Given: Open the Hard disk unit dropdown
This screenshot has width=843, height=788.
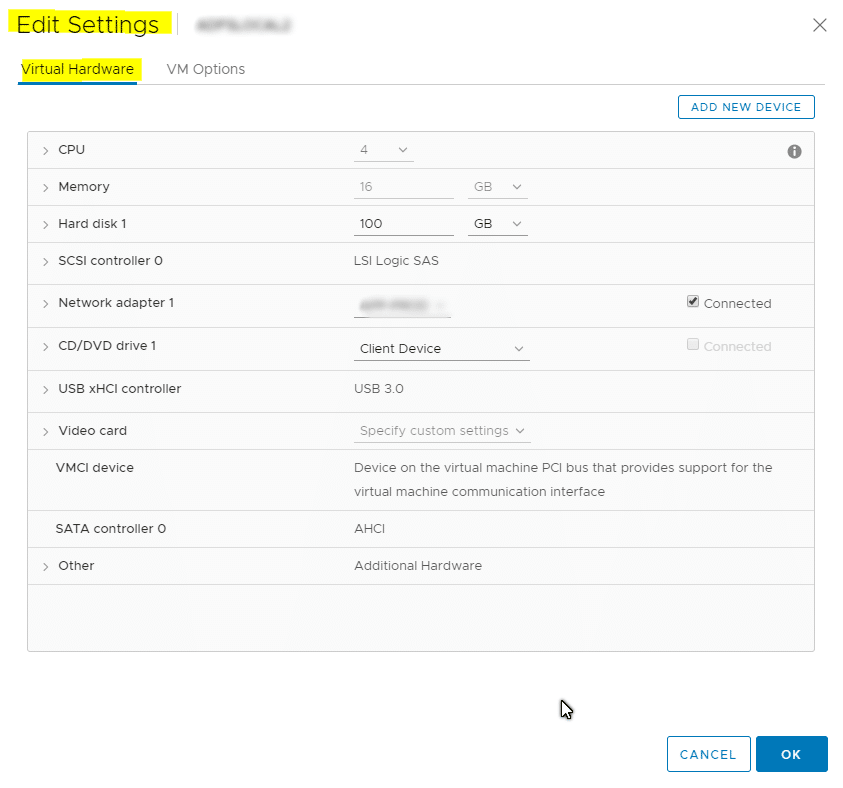Looking at the screenshot, I should [x=497, y=224].
